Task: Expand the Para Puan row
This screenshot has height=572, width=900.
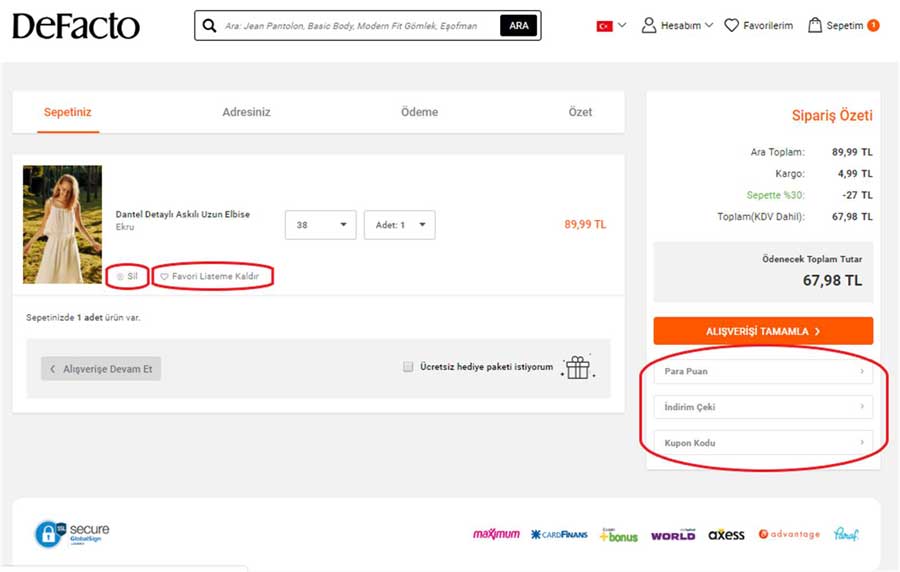Action: 763,371
